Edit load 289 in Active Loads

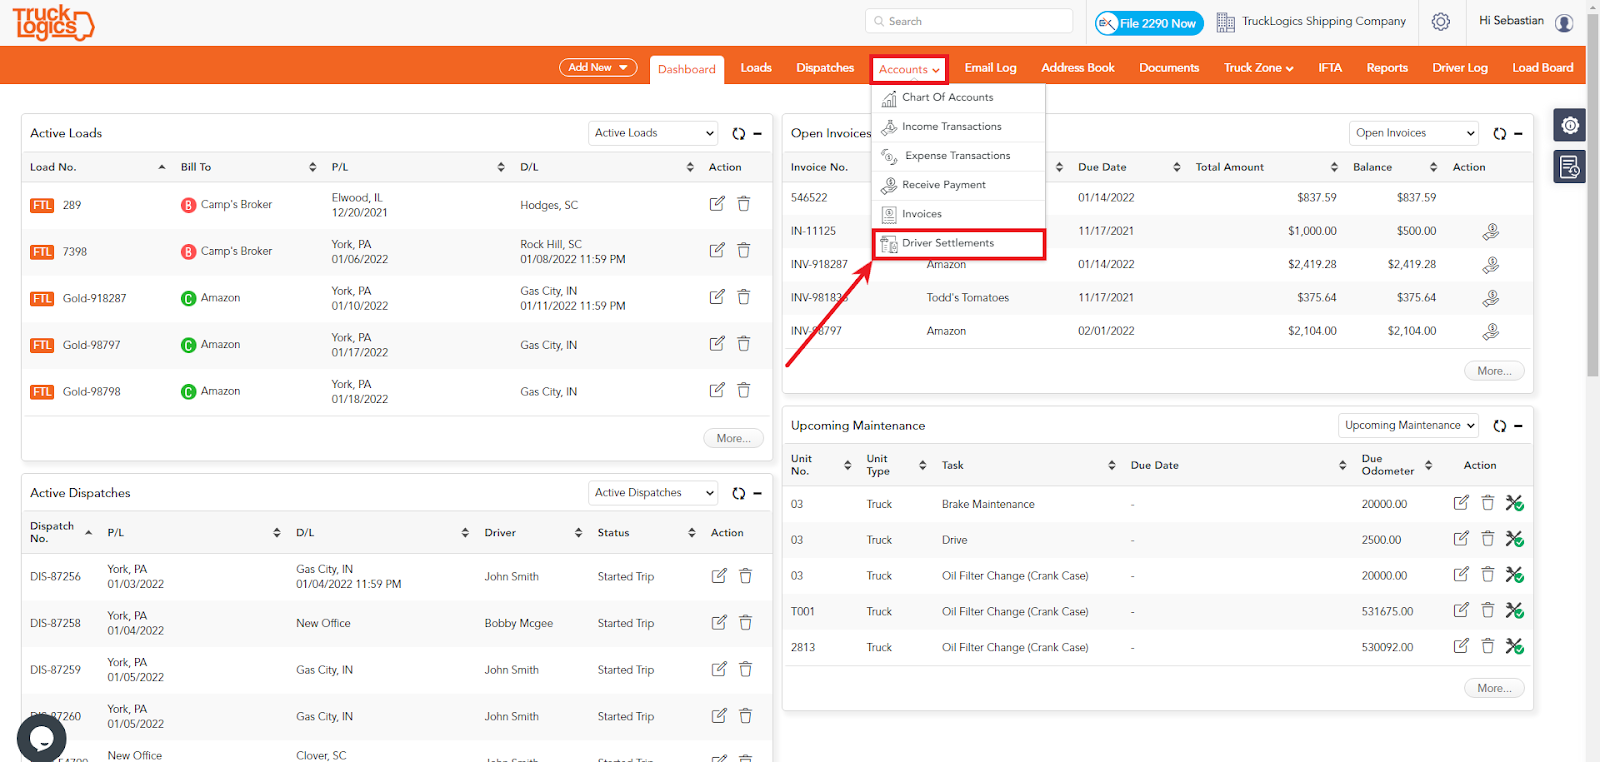717,204
